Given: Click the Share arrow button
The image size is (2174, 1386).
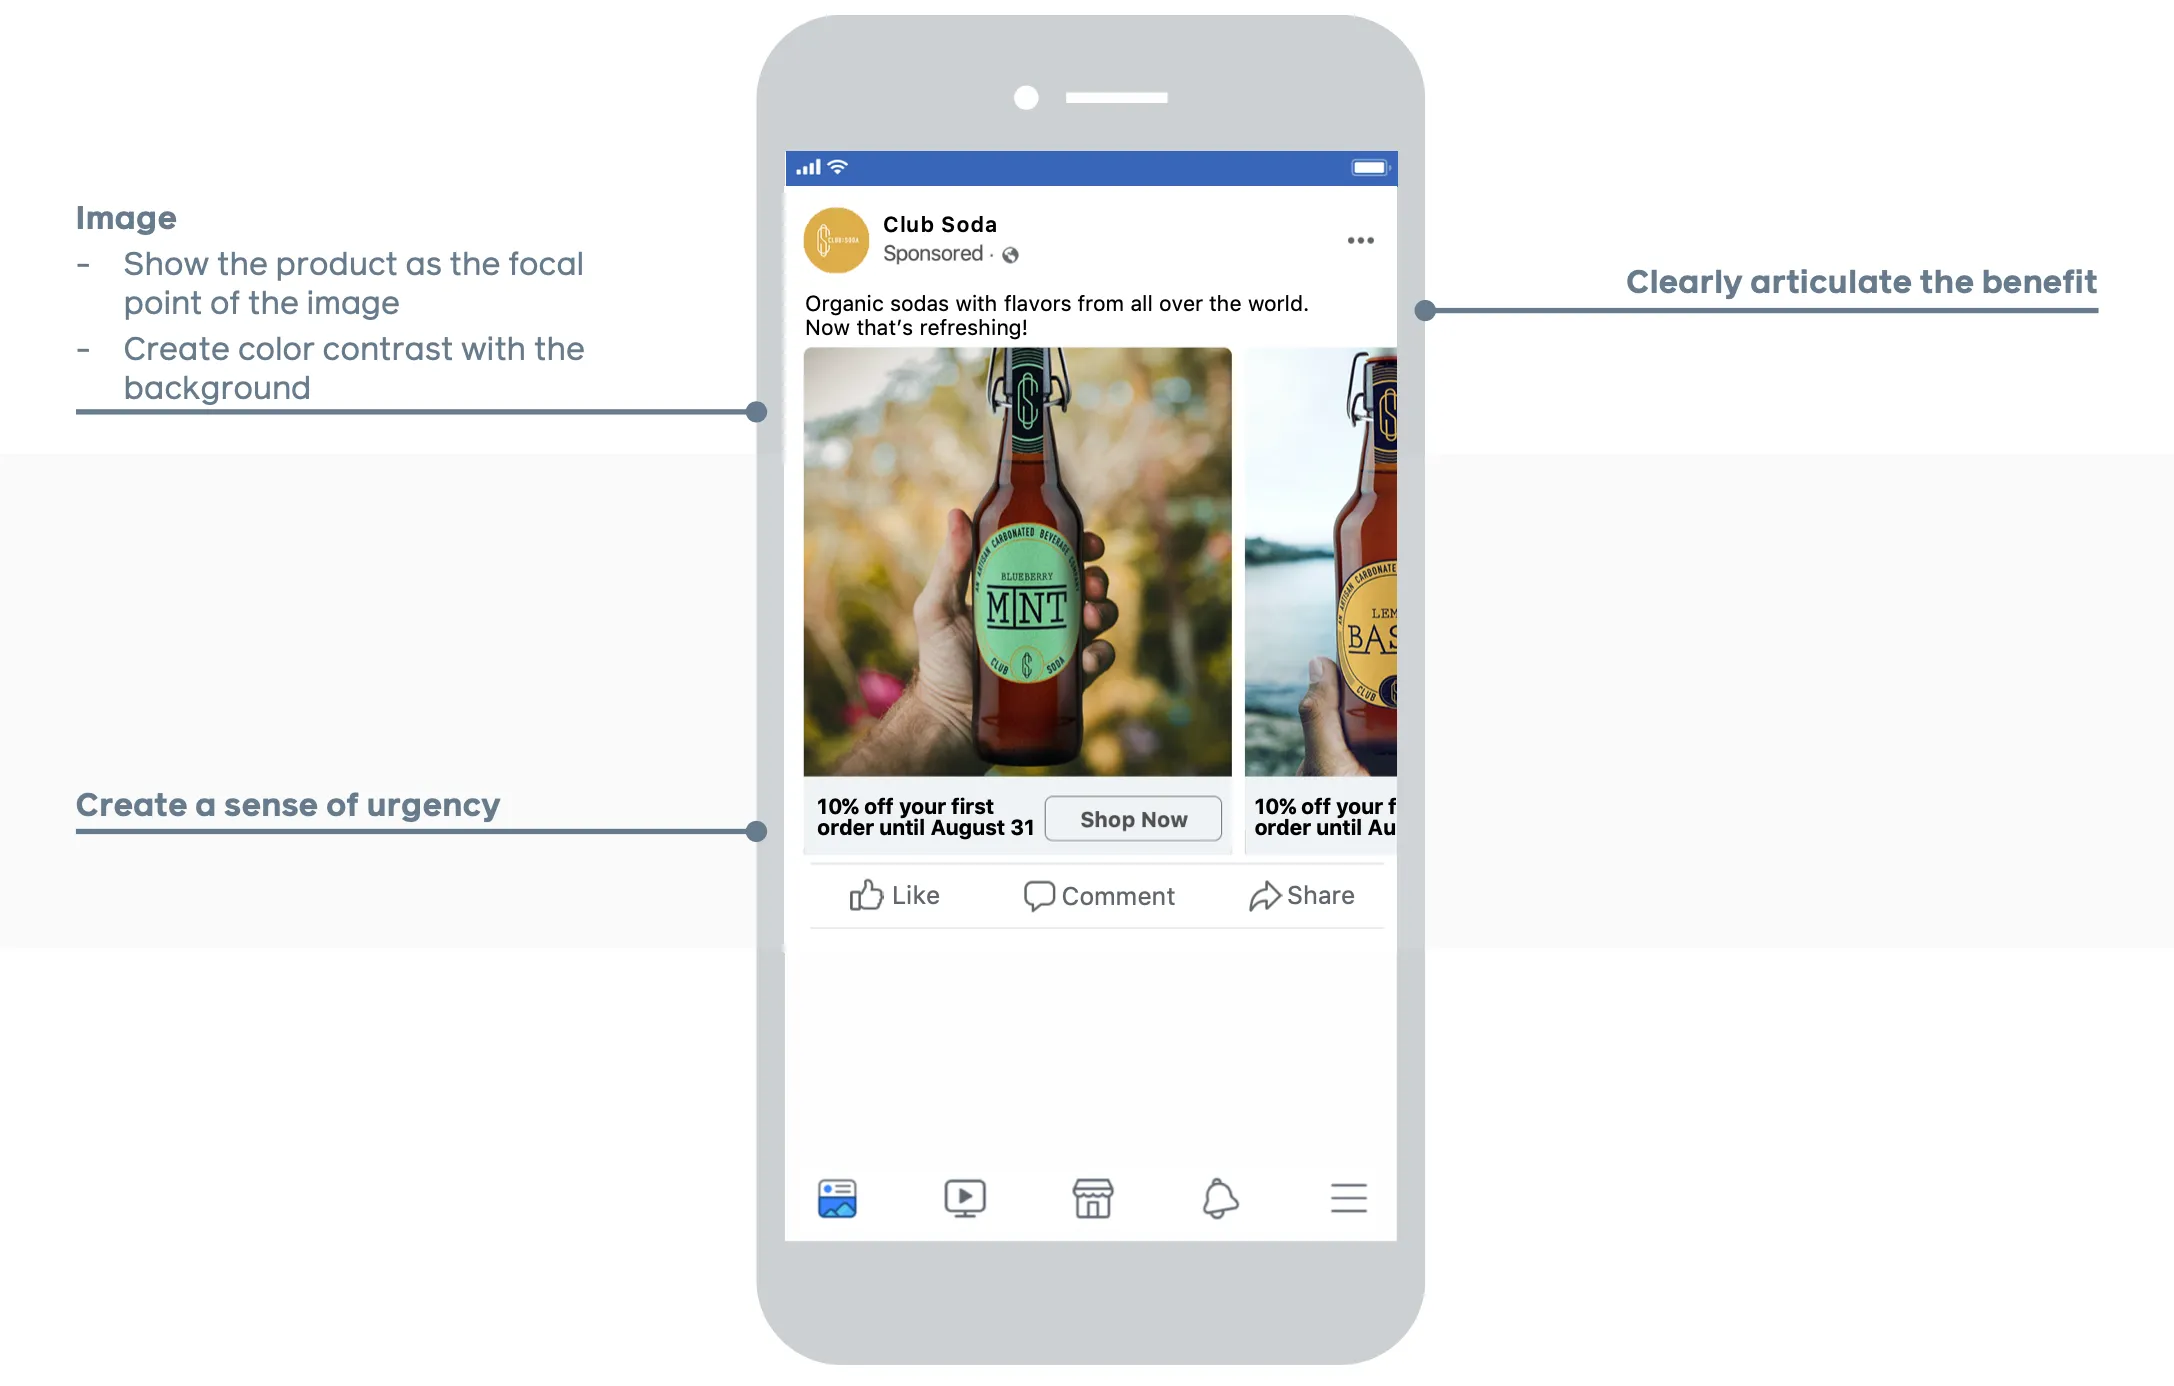Looking at the screenshot, I should coord(1301,895).
